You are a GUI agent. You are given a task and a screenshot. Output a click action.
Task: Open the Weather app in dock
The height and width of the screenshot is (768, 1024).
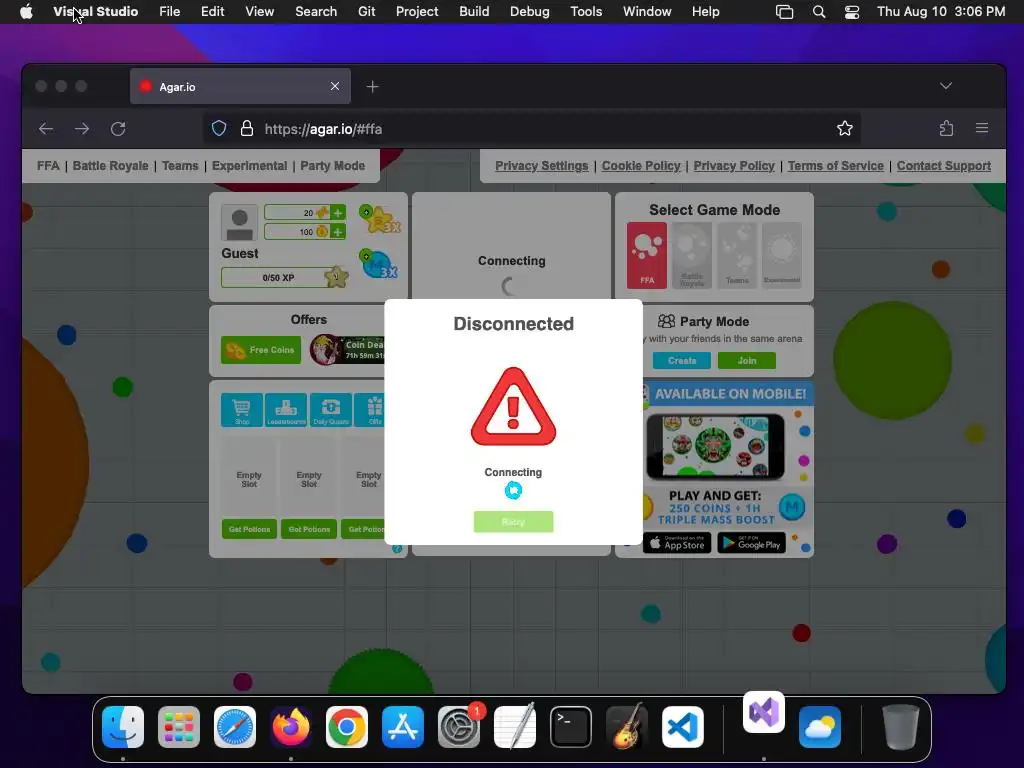click(820, 727)
